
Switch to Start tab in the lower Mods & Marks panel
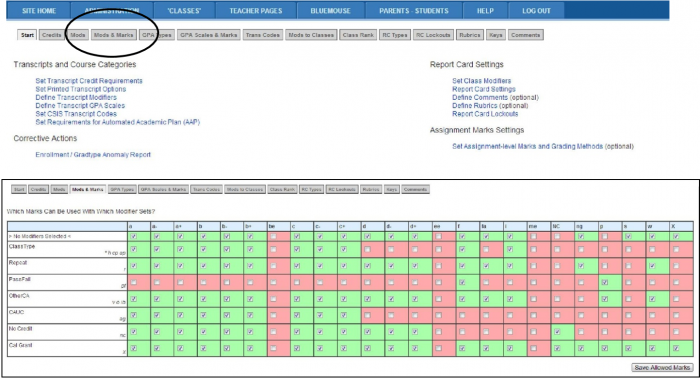coord(19,189)
